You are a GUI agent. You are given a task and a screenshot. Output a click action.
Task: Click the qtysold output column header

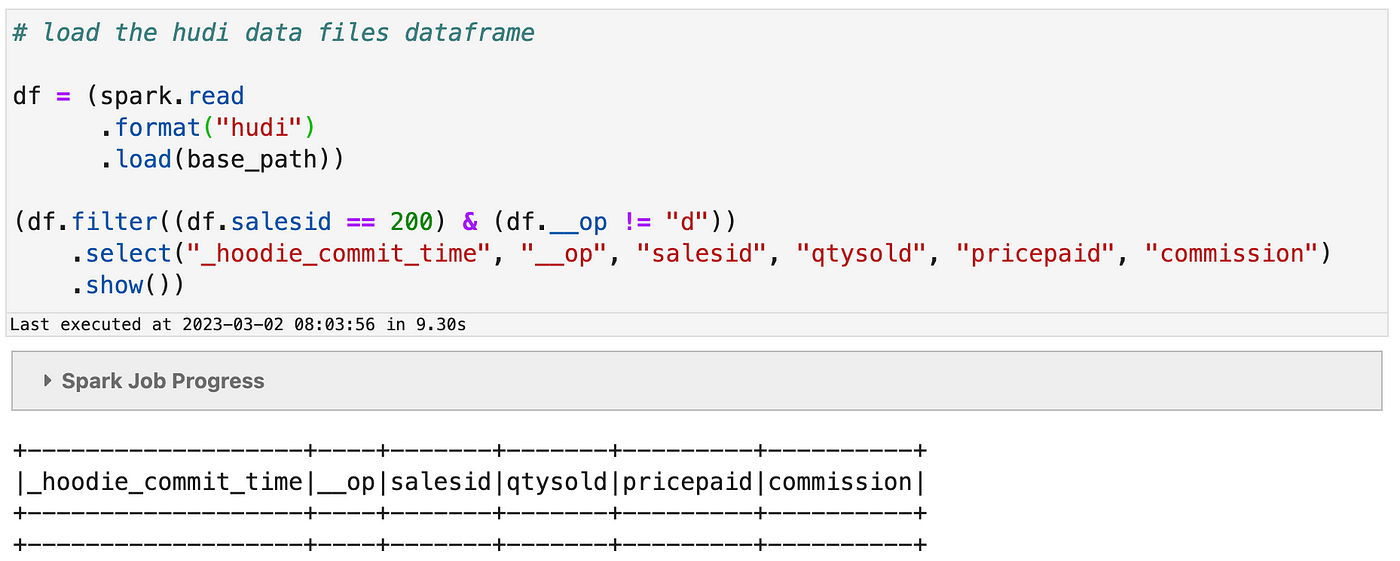[x=557, y=482]
